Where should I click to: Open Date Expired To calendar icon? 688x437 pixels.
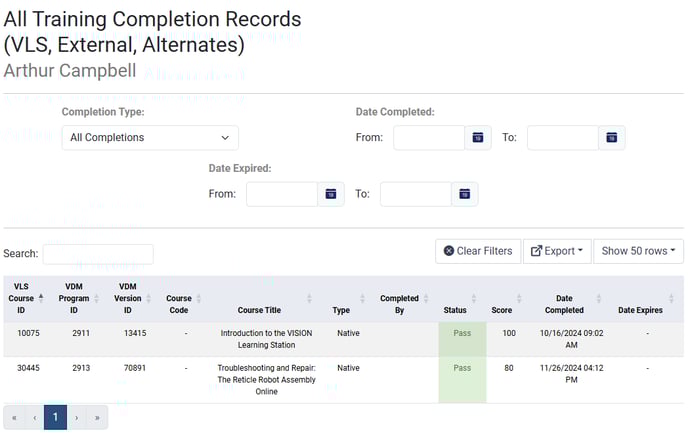pos(464,194)
